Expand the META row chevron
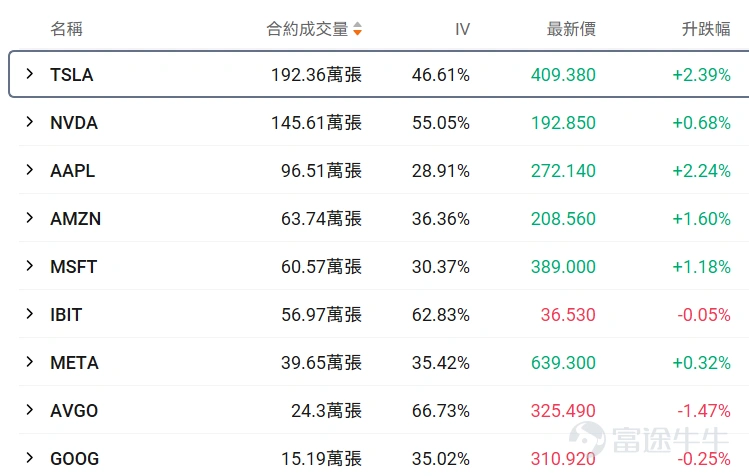749x476 pixels. point(30,362)
